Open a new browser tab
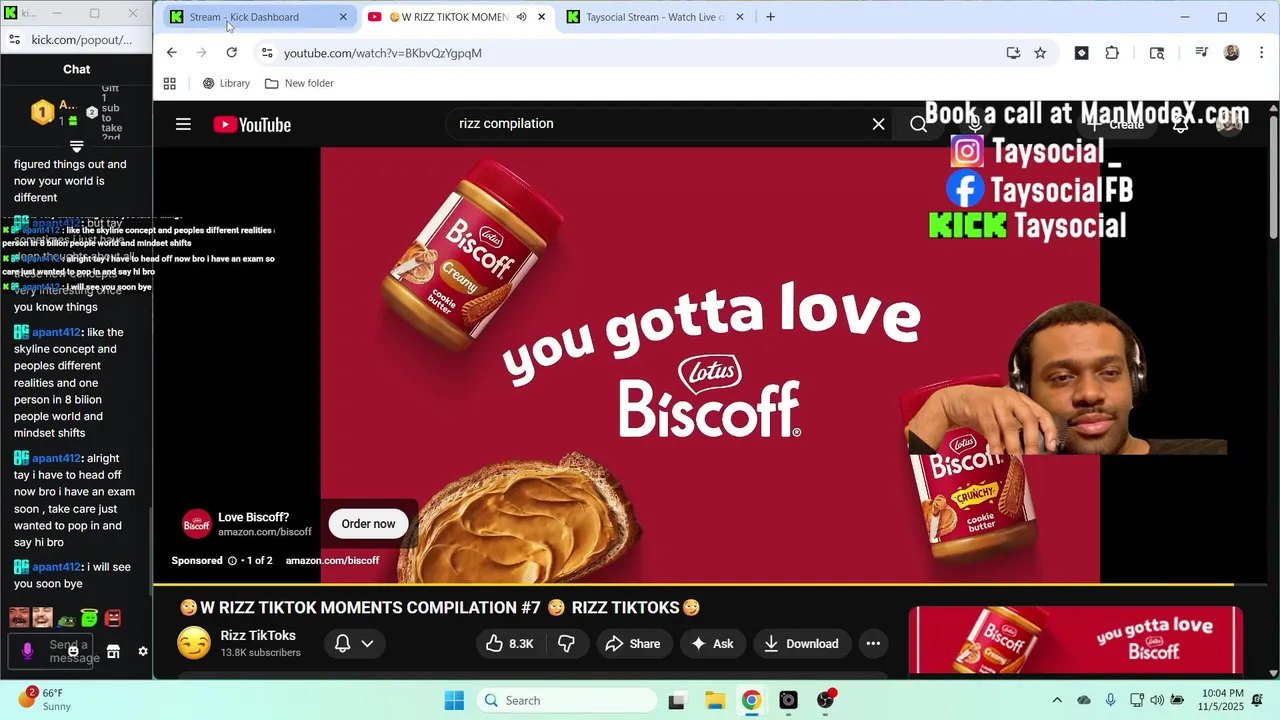The height and width of the screenshot is (720, 1280). coord(770,17)
